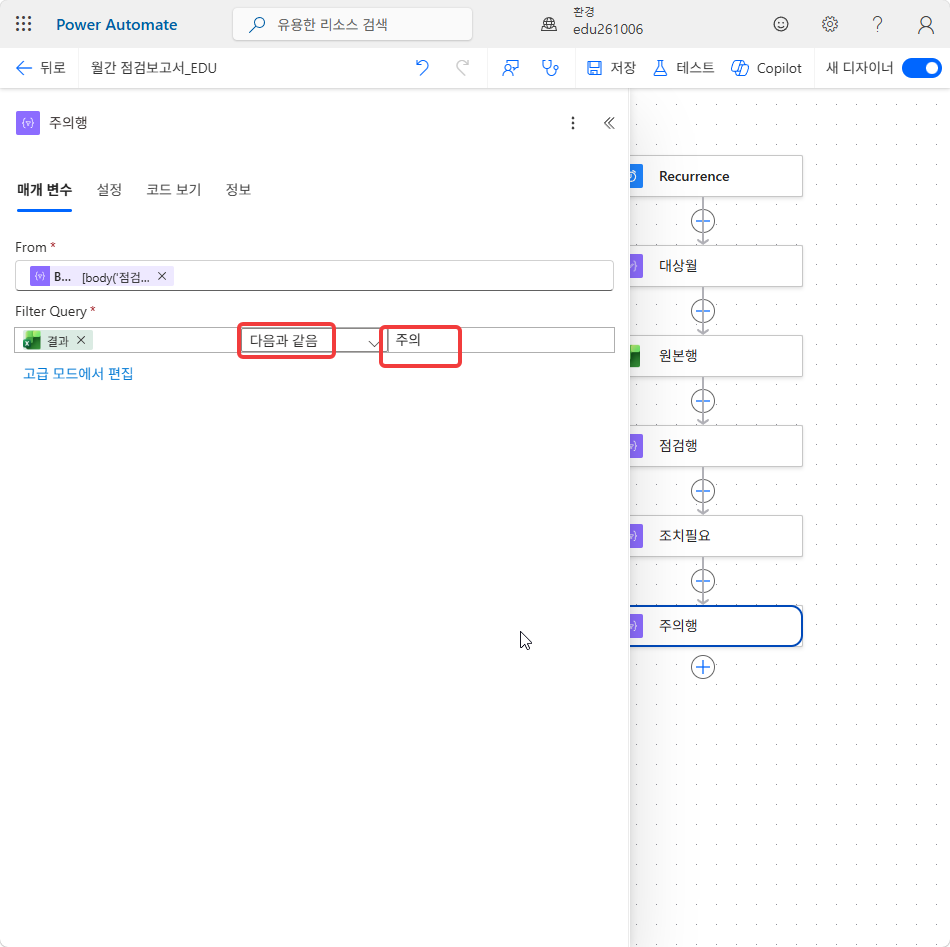Focus the resource search box
This screenshot has width=950, height=947.
(x=352, y=24)
